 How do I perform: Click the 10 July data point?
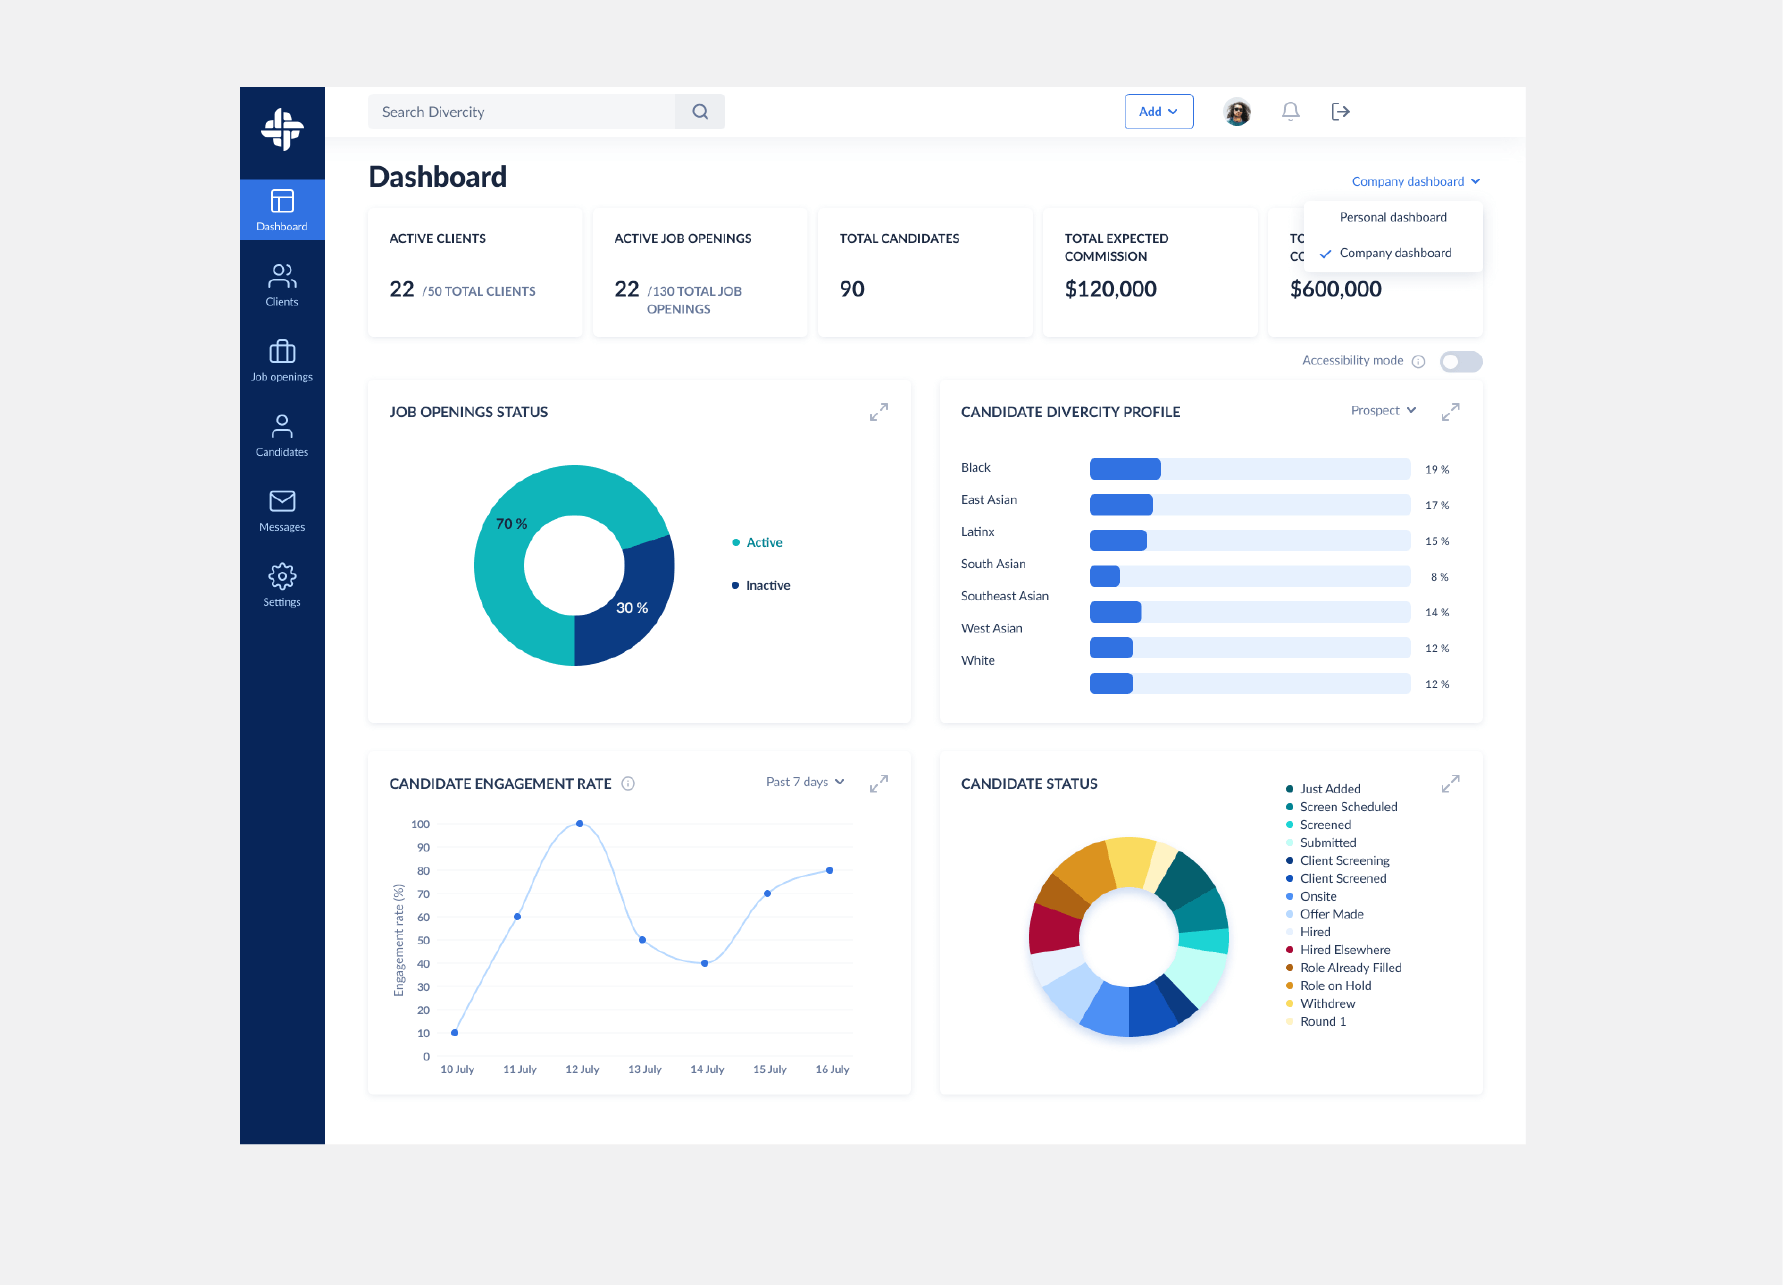[x=455, y=1033]
